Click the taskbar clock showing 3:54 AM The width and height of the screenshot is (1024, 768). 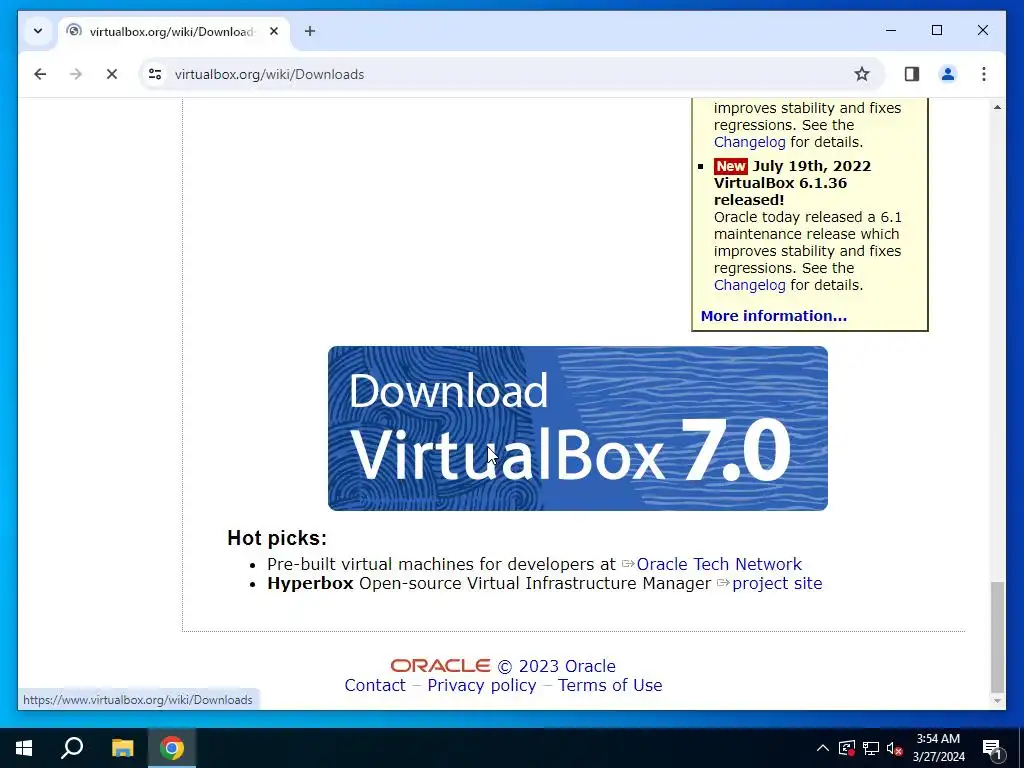click(x=938, y=748)
